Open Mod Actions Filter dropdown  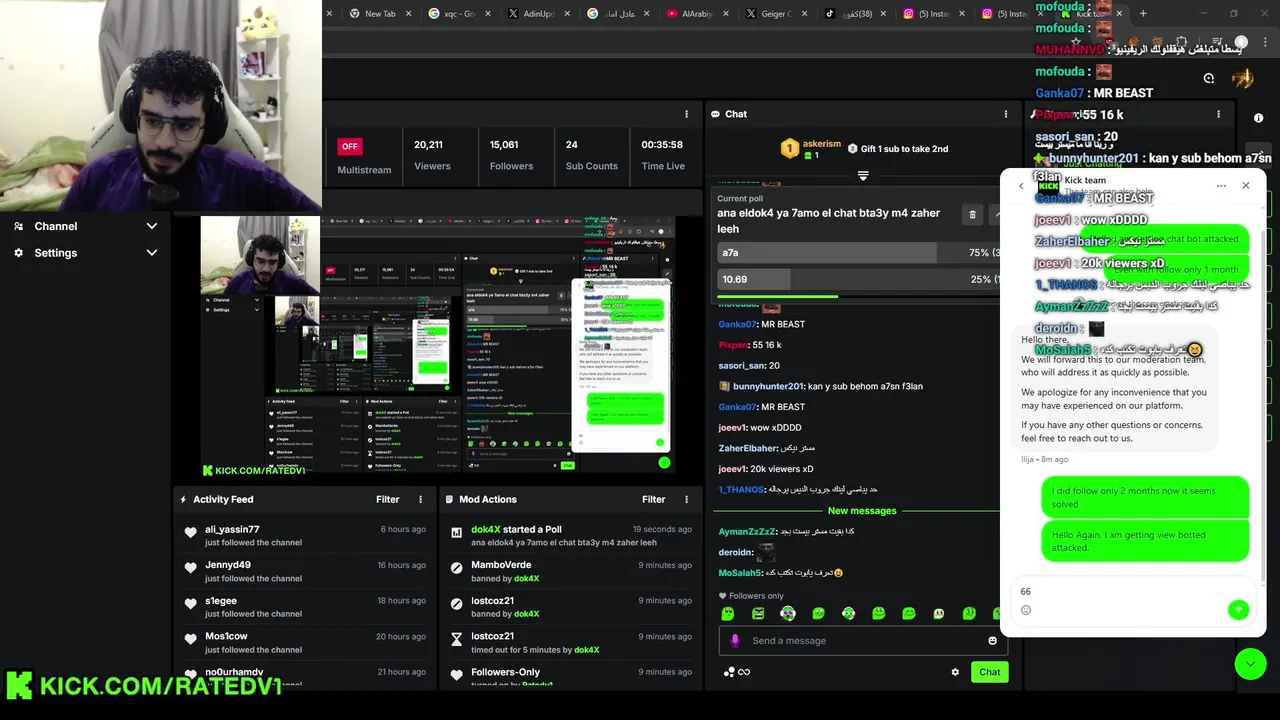point(653,499)
